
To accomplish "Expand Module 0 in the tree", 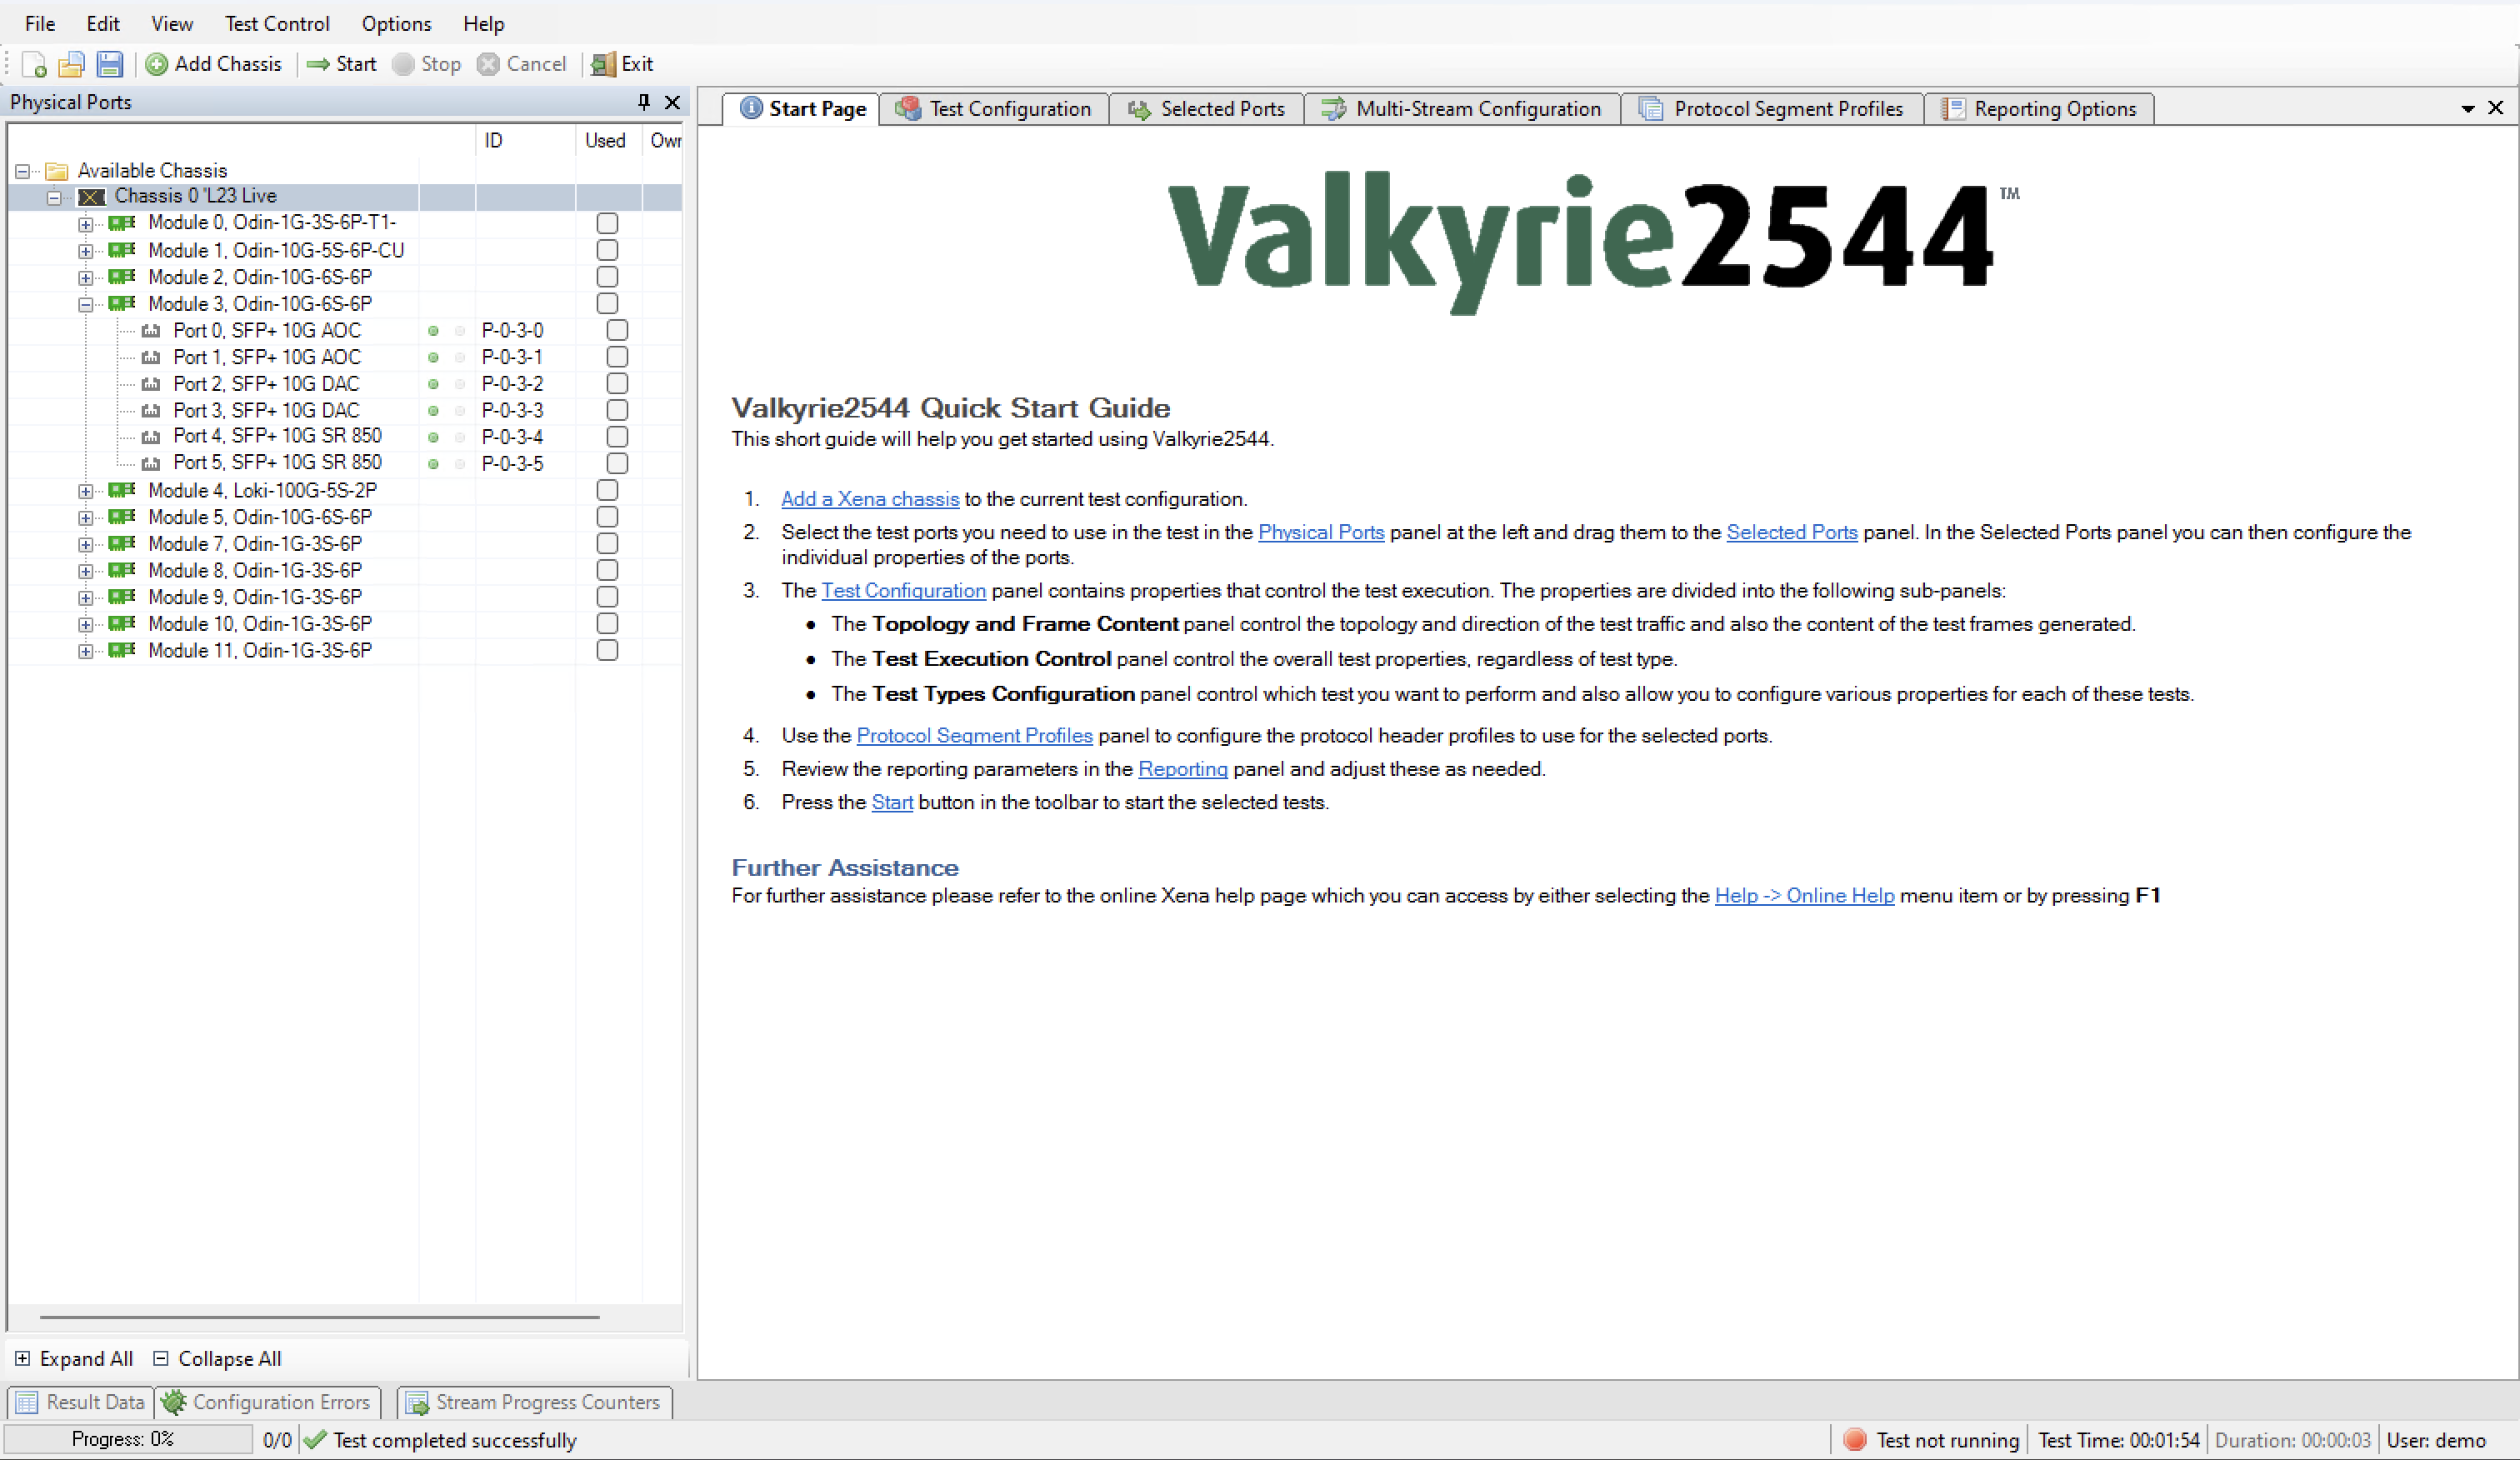I will pyautogui.click(x=86, y=224).
